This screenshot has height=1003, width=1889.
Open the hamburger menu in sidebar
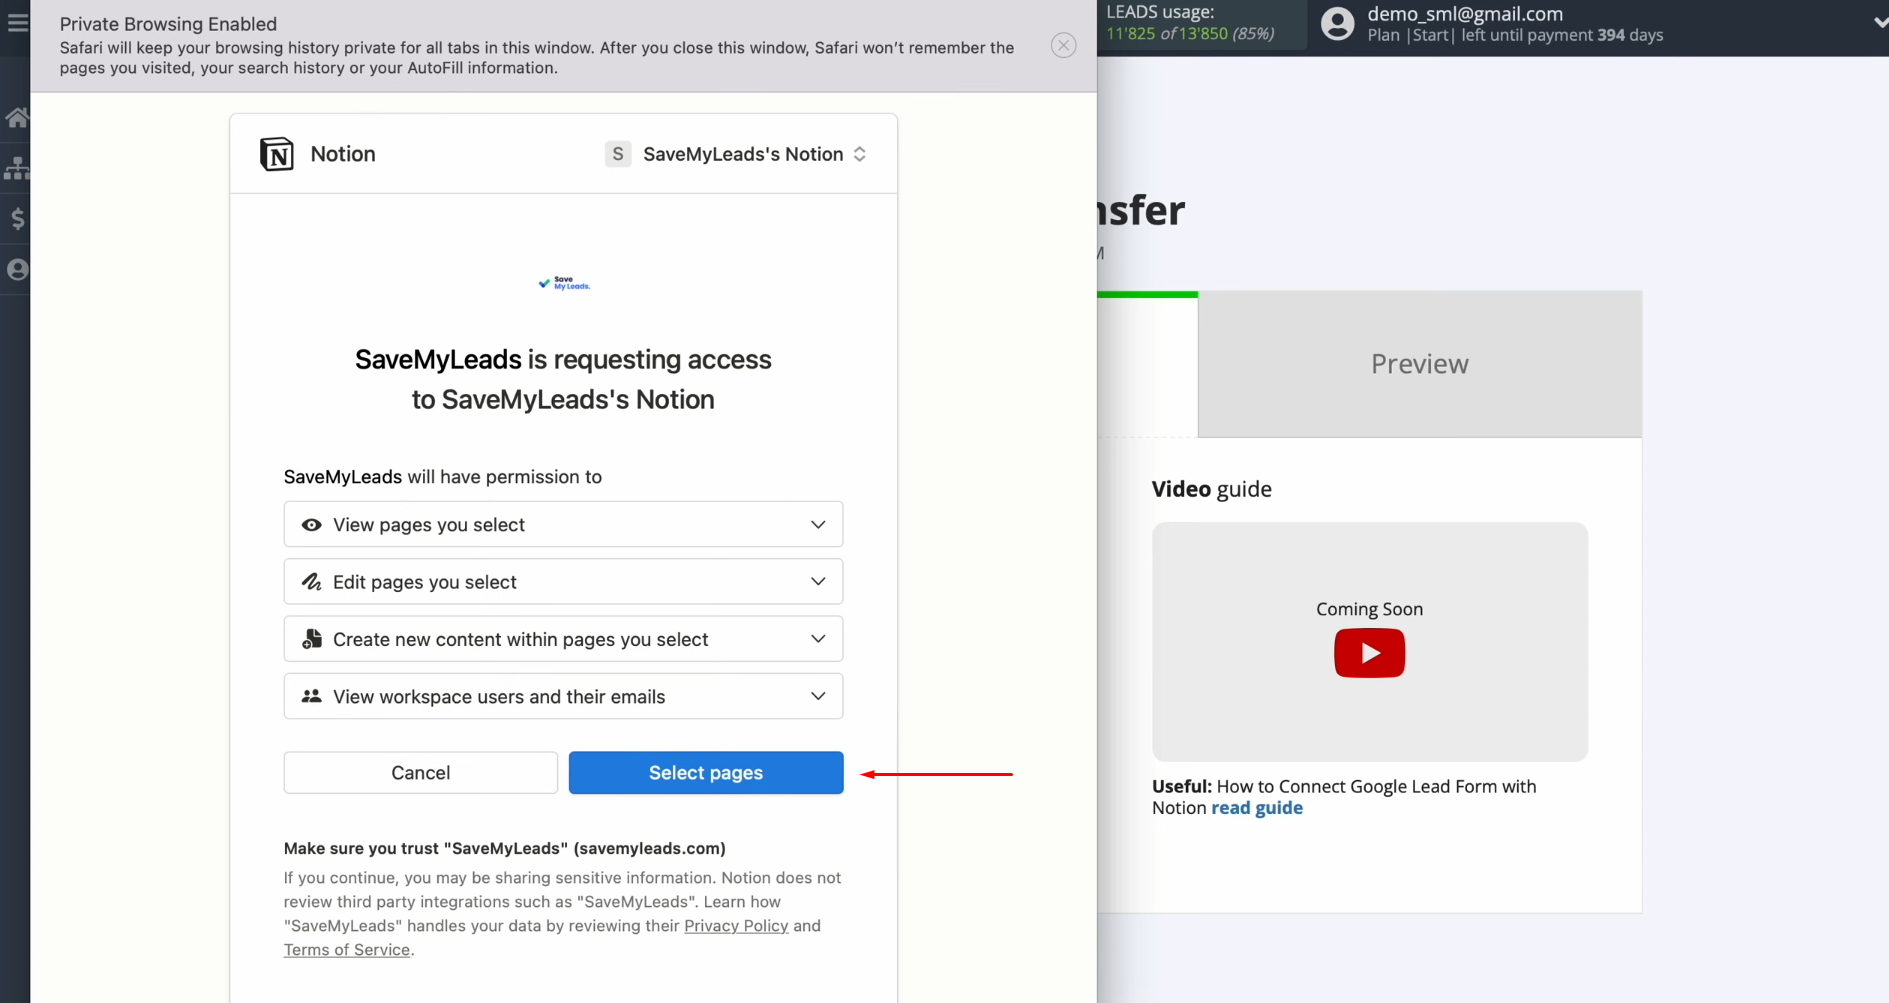click(x=17, y=22)
